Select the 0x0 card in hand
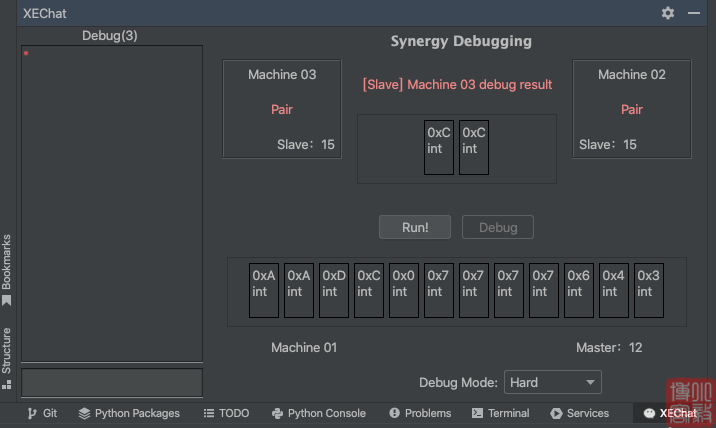 tap(404, 290)
